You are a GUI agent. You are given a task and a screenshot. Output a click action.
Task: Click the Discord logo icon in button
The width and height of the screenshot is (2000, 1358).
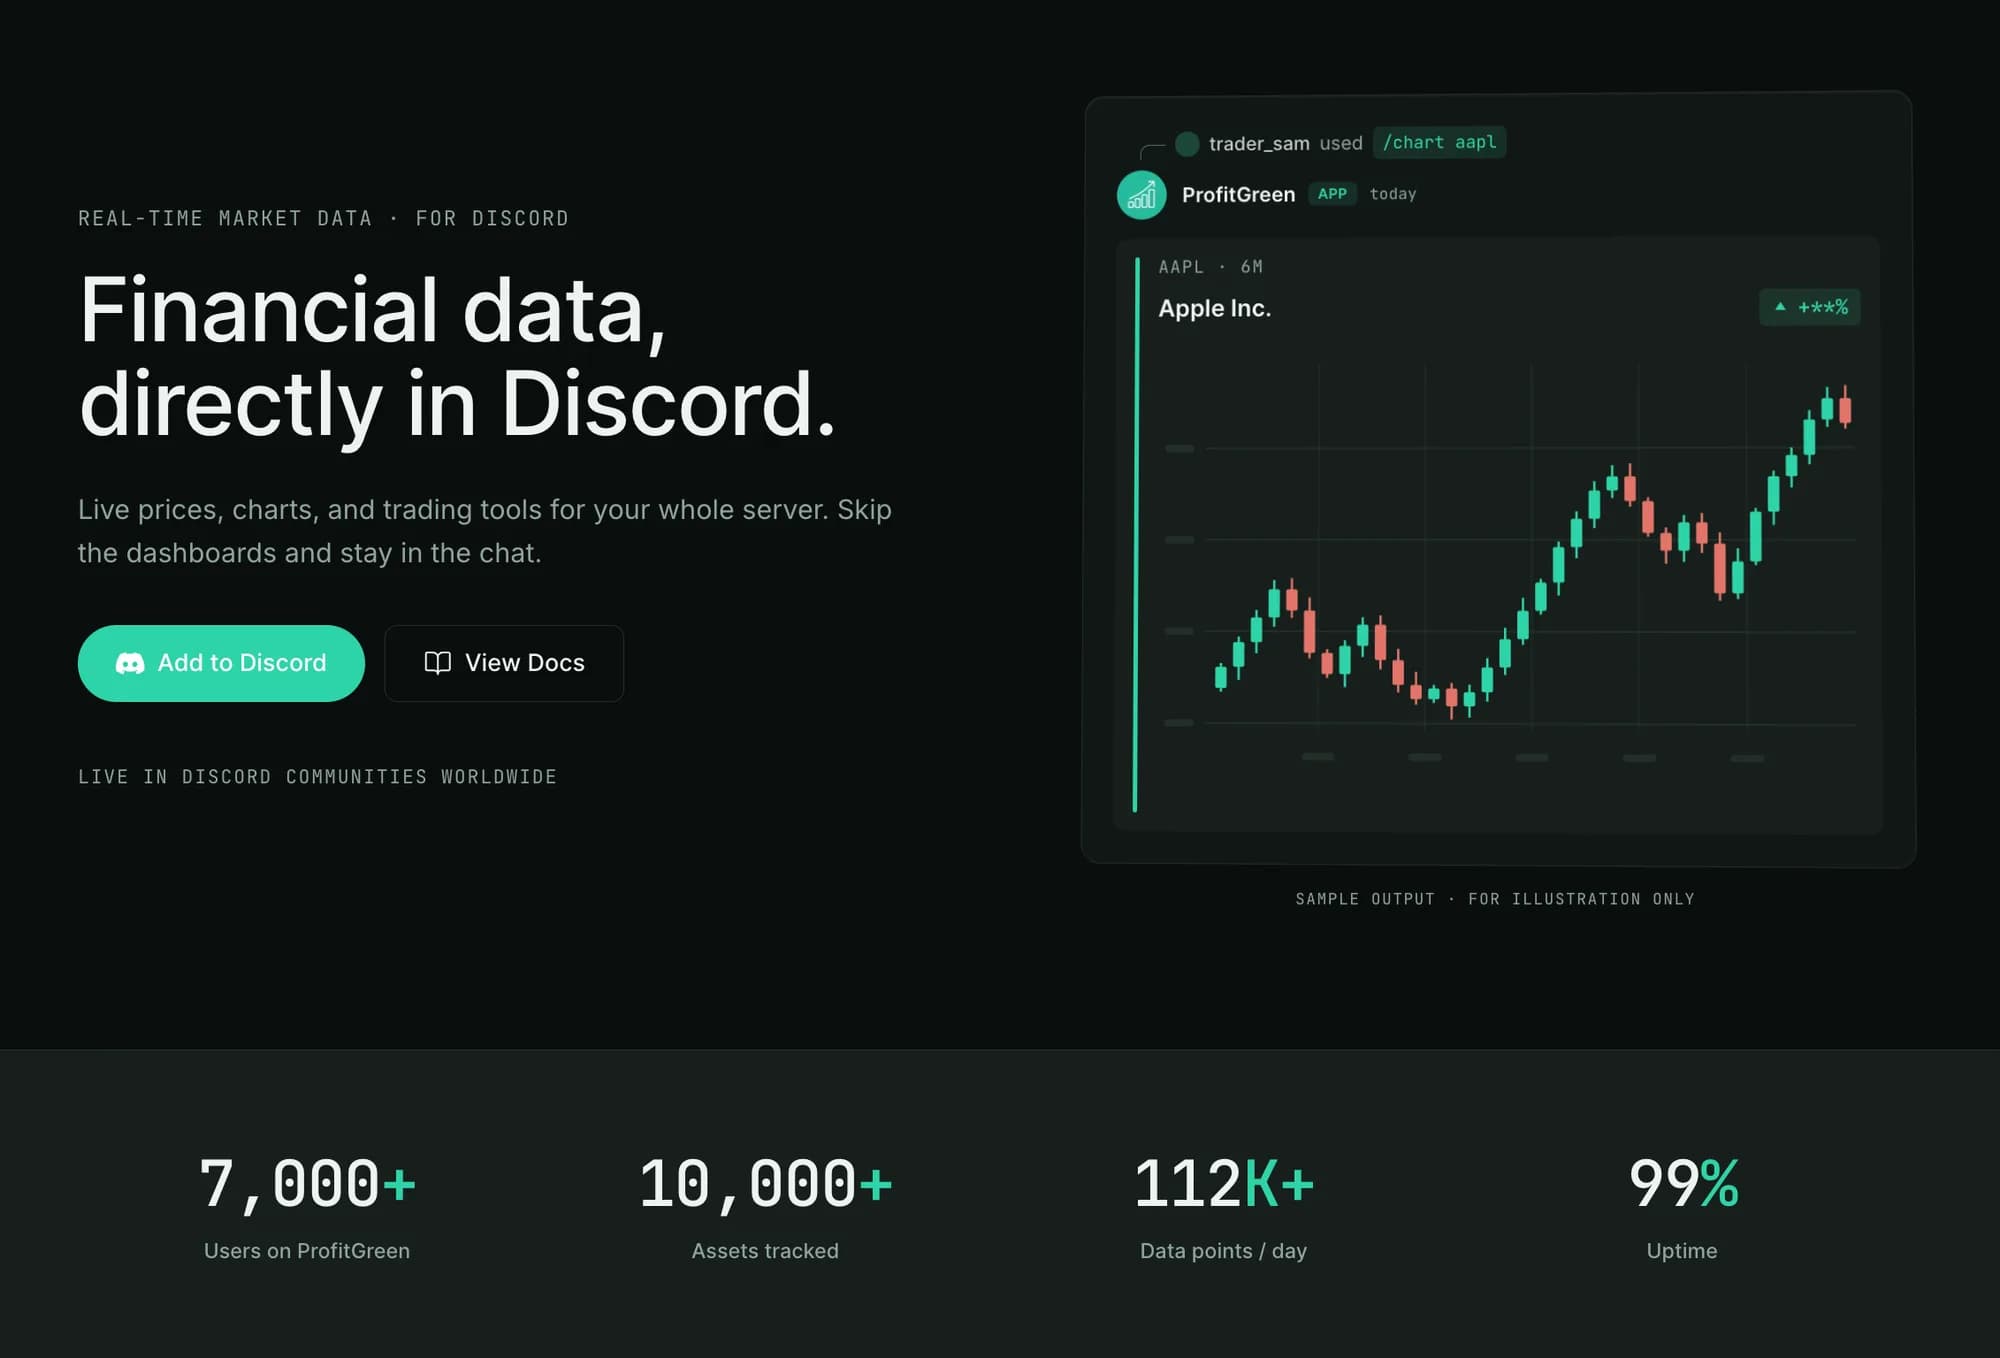pos(130,663)
